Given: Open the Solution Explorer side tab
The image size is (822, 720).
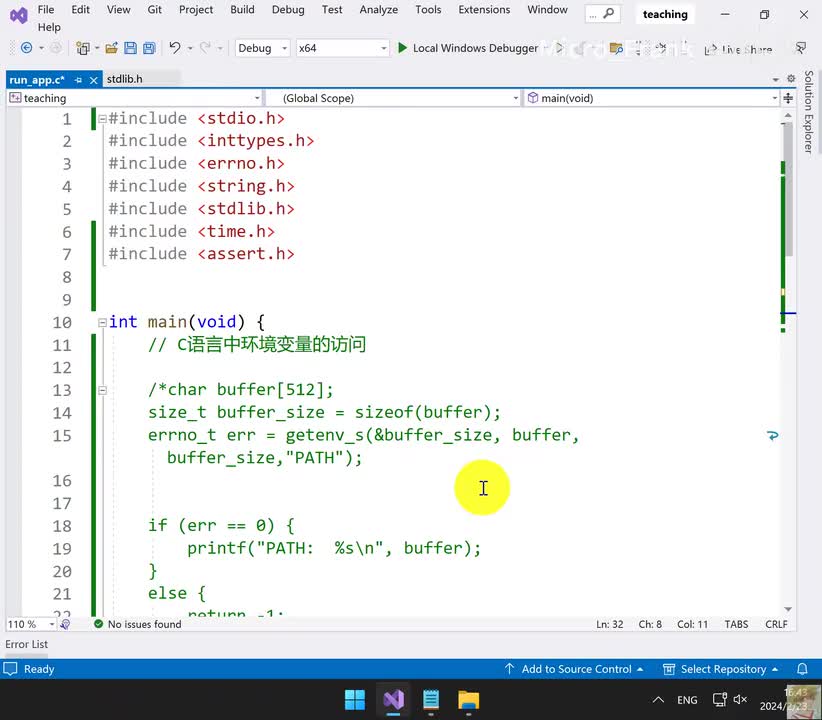Looking at the screenshot, I should click(x=808, y=112).
